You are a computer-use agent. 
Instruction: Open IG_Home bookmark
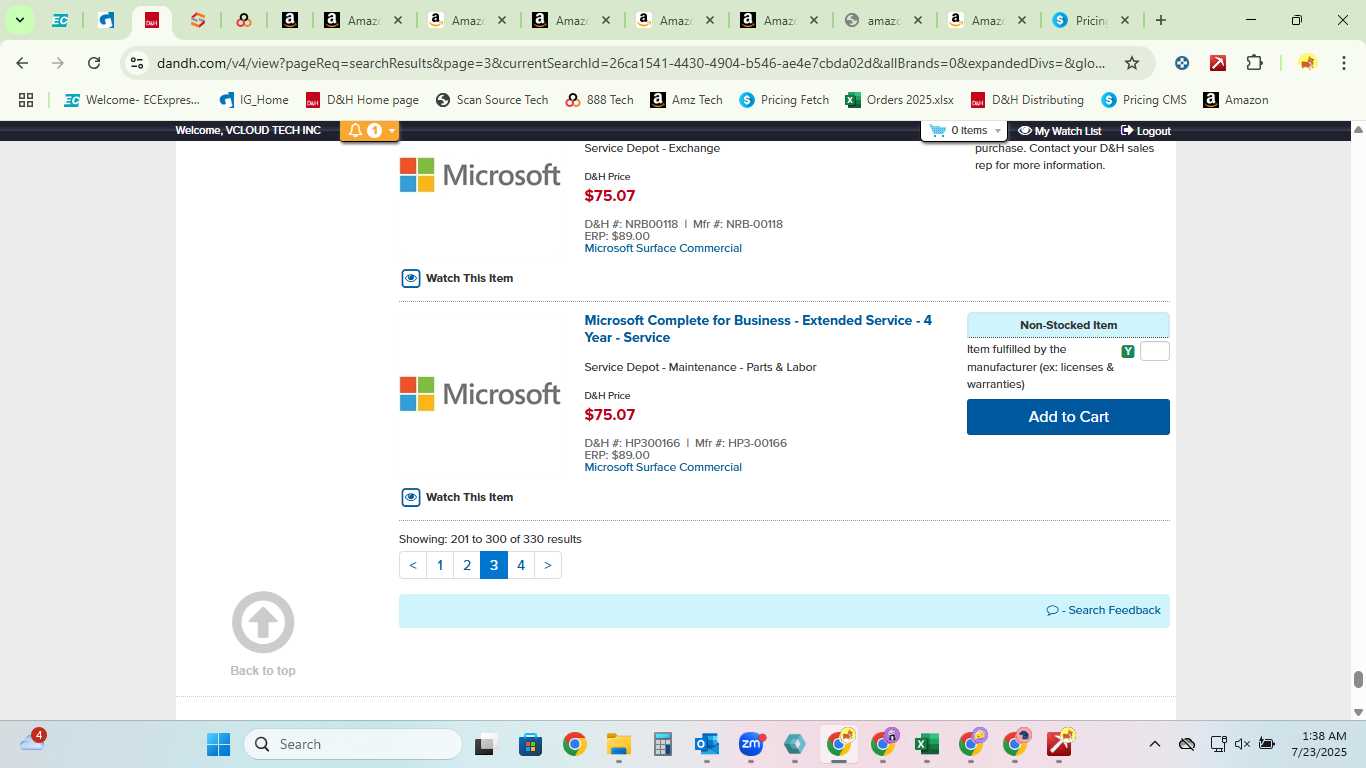click(254, 100)
